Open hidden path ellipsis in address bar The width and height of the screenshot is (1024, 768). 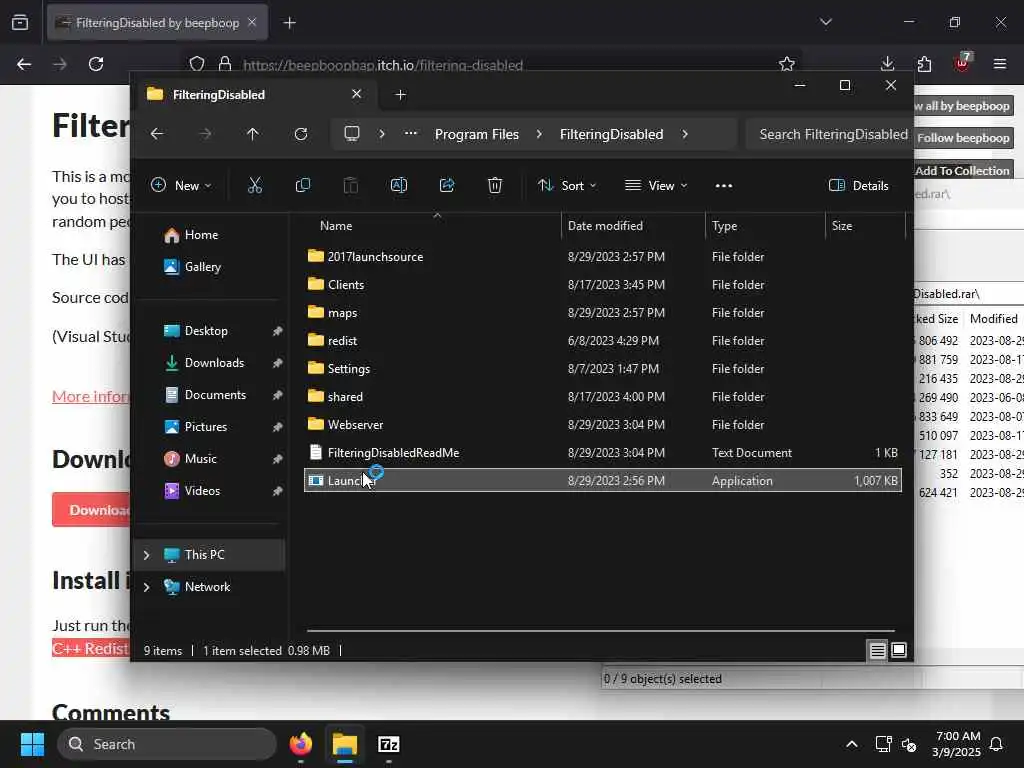pyautogui.click(x=411, y=133)
